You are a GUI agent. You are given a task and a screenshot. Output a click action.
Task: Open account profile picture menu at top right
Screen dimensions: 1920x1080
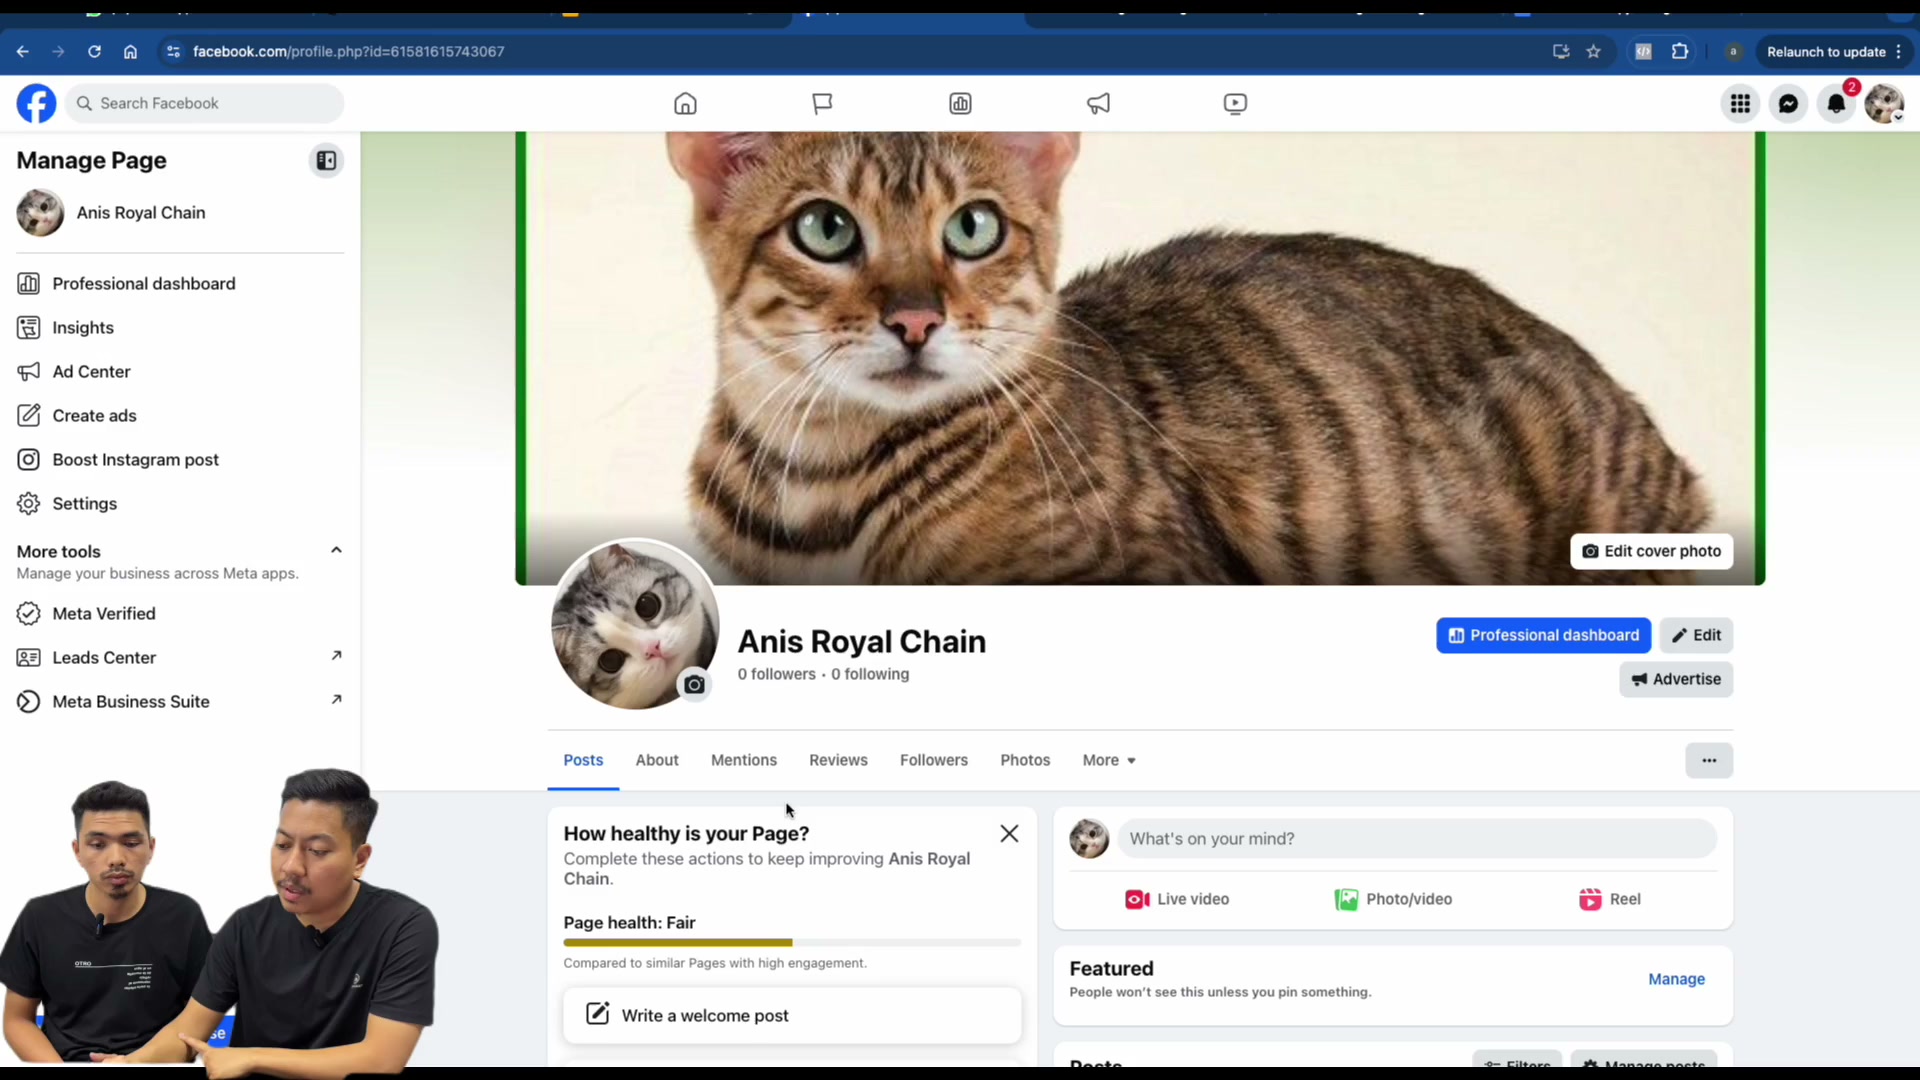coord(1884,103)
